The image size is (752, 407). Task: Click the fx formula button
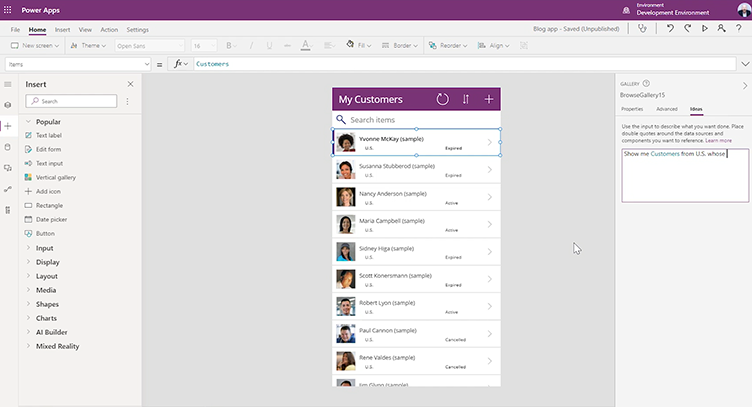click(x=180, y=64)
